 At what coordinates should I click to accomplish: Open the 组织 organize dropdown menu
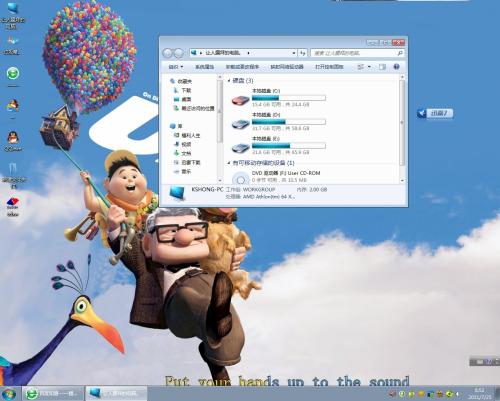click(176, 67)
